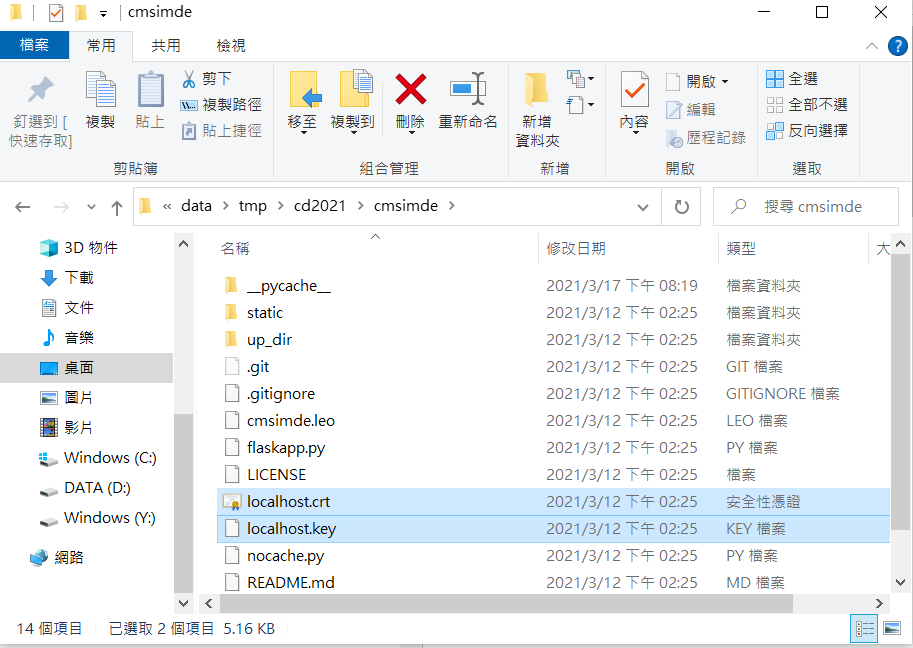Switch to the 檢視 (View) ribbon tab
Image resolution: width=913 pixels, height=648 pixels.
231,46
